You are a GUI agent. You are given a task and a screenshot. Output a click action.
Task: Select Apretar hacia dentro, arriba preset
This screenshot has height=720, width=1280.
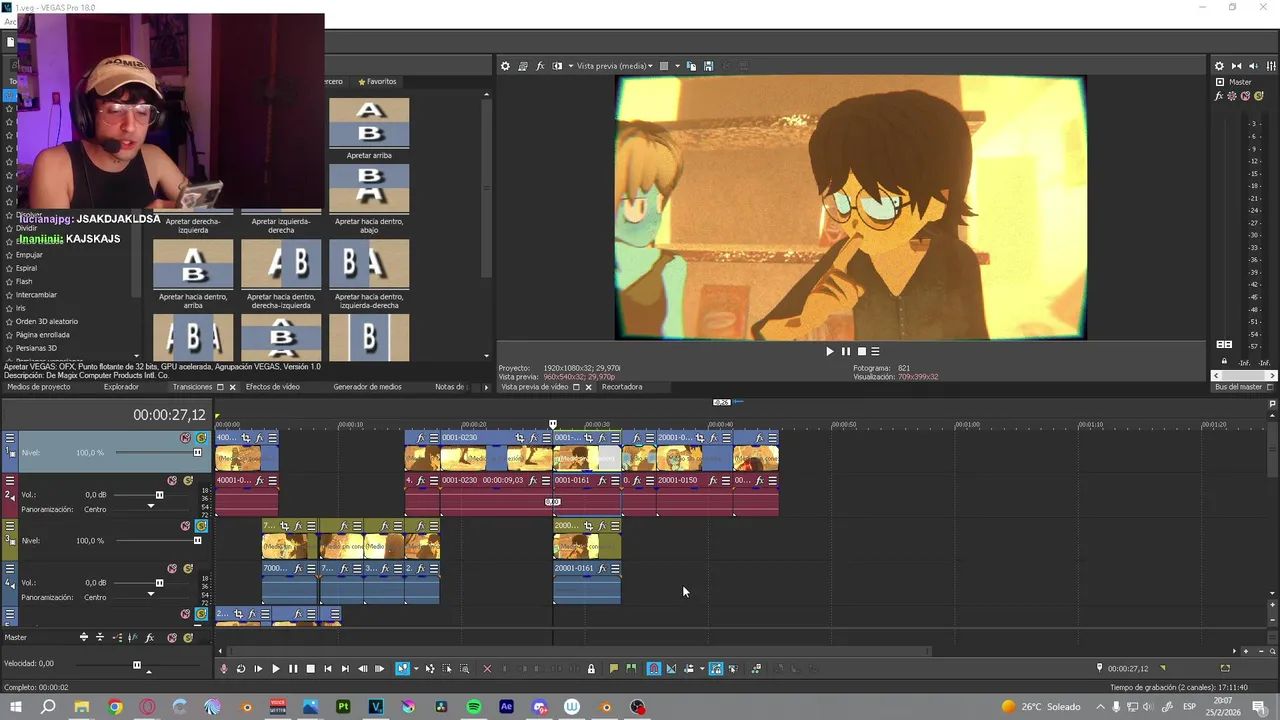[193, 274]
